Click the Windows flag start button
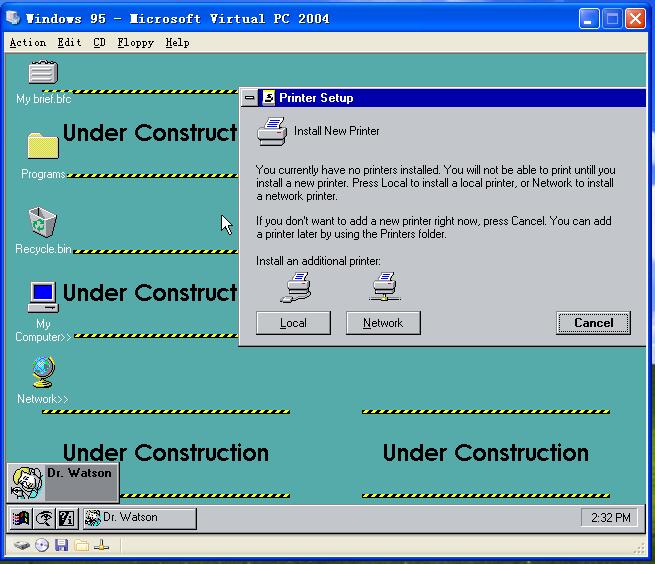 (x=20, y=518)
